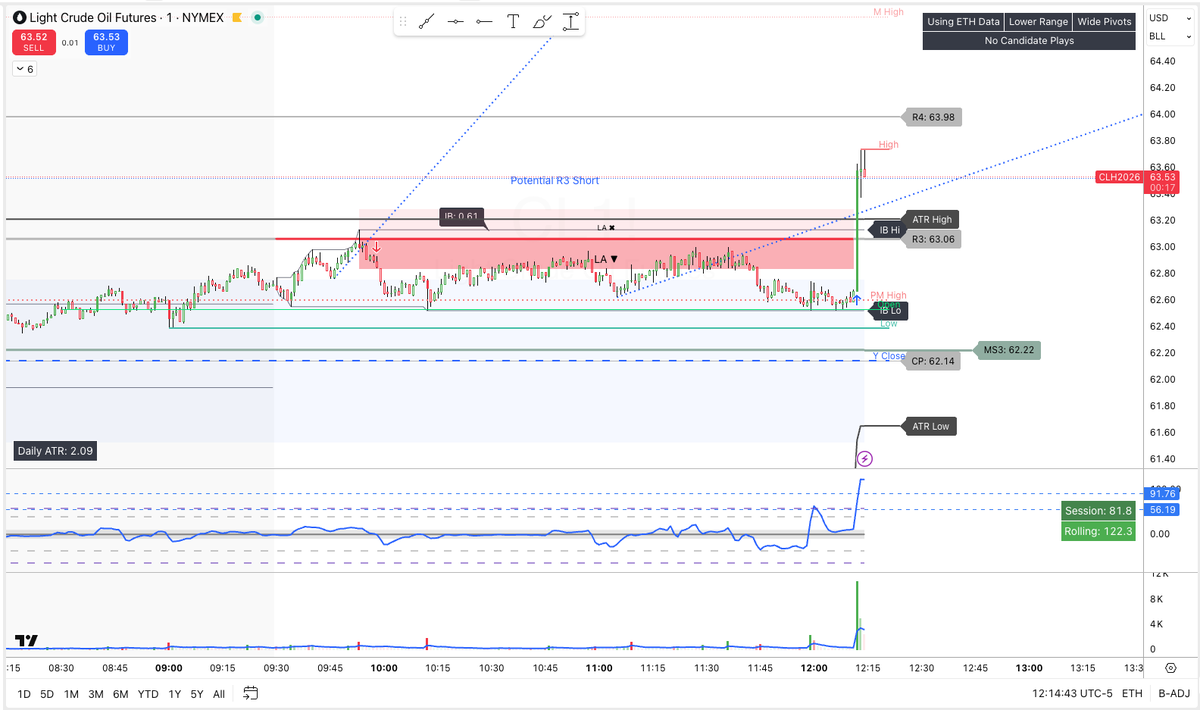
Task: Select the 5D time range
Action: pyautogui.click(x=47, y=693)
